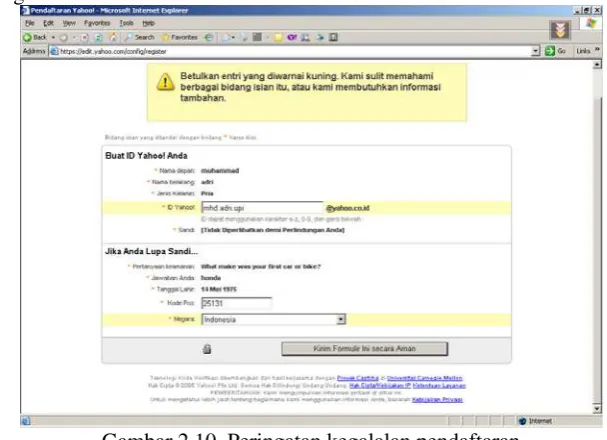The height and width of the screenshot is (440, 607).
Task: Click the Print toolbar icon
Action: pyautogui.click(x=244, y=38)
